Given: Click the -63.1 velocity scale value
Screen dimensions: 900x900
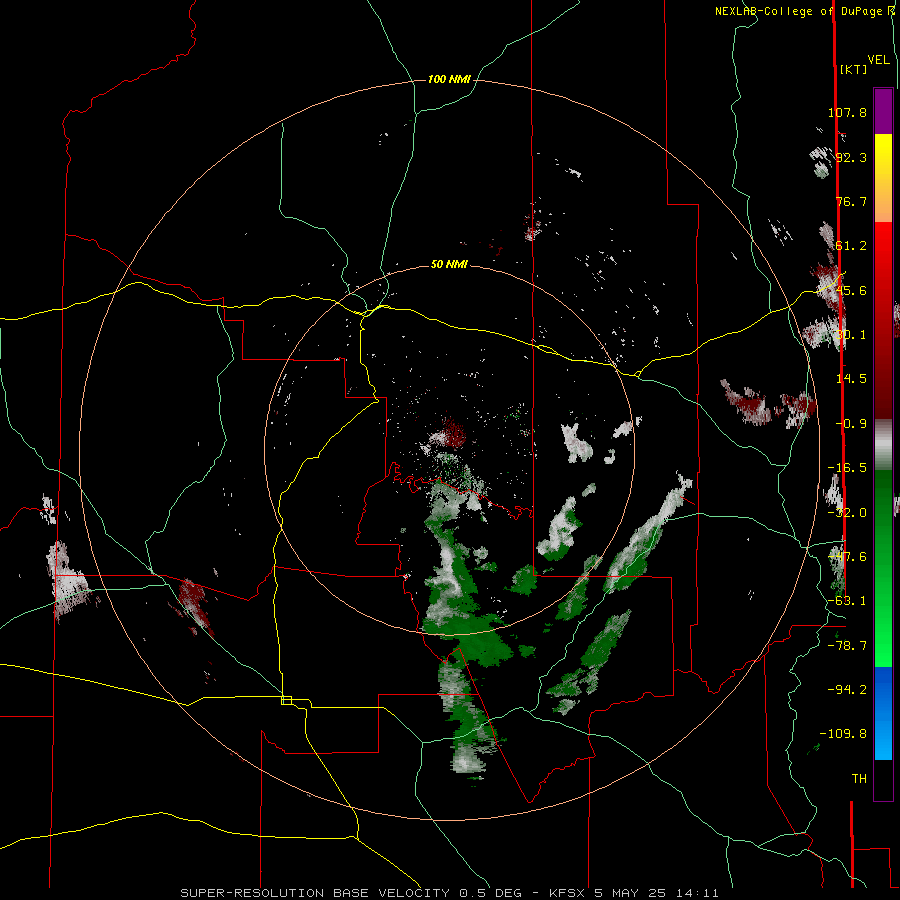Looking at the screenshot, I should (847, 601).
